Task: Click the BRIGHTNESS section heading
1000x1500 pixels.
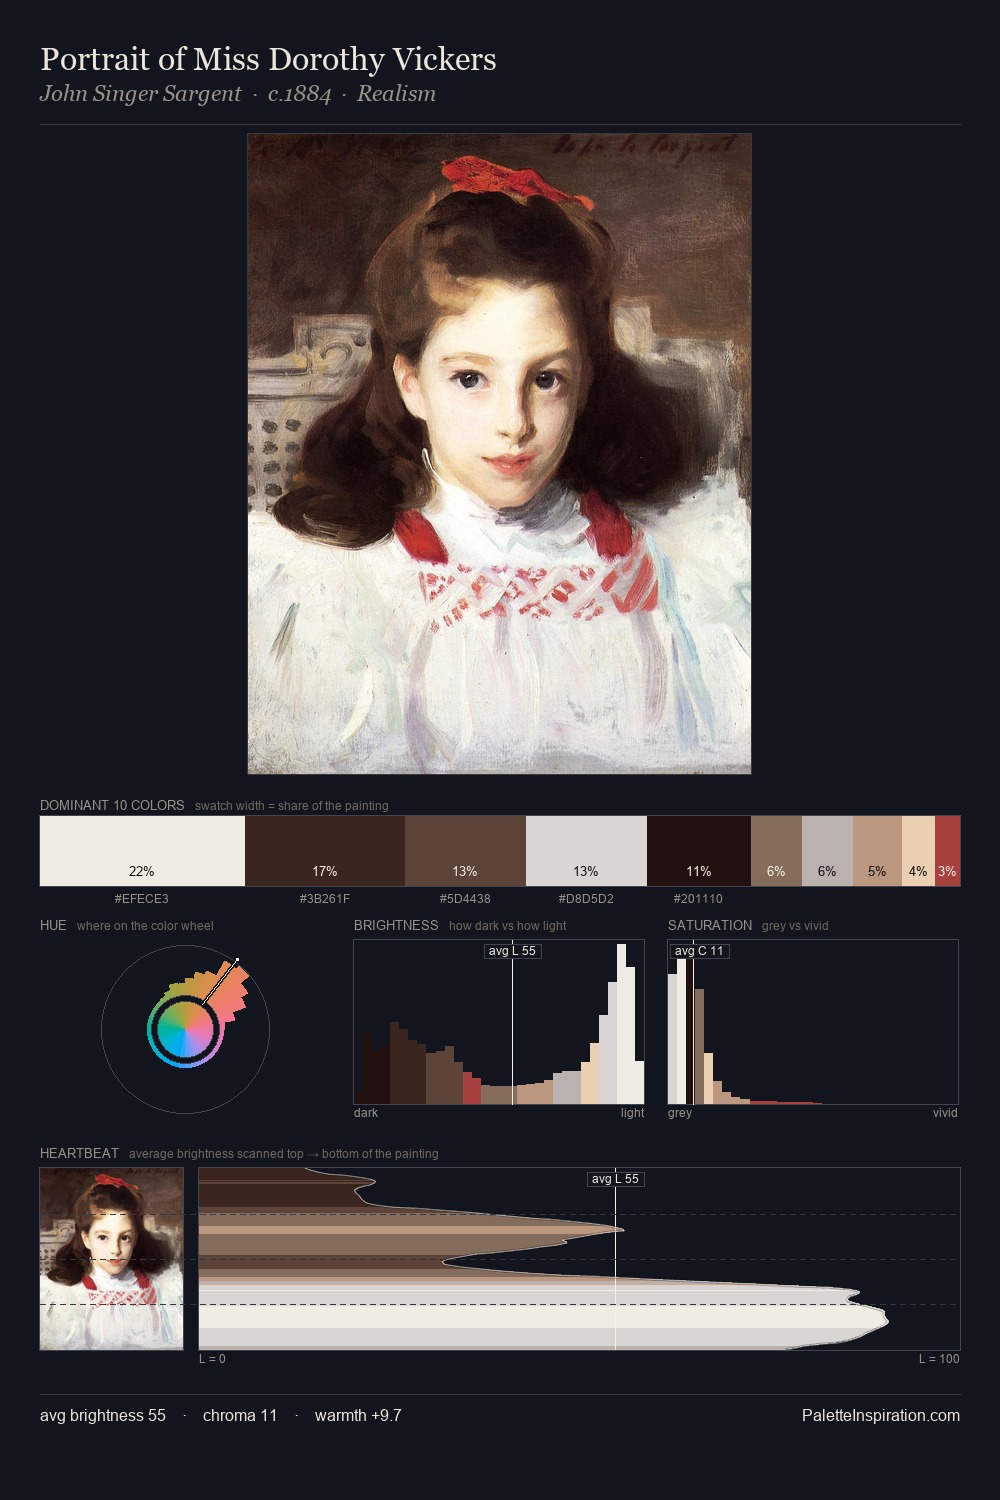Action: (396, 925)
